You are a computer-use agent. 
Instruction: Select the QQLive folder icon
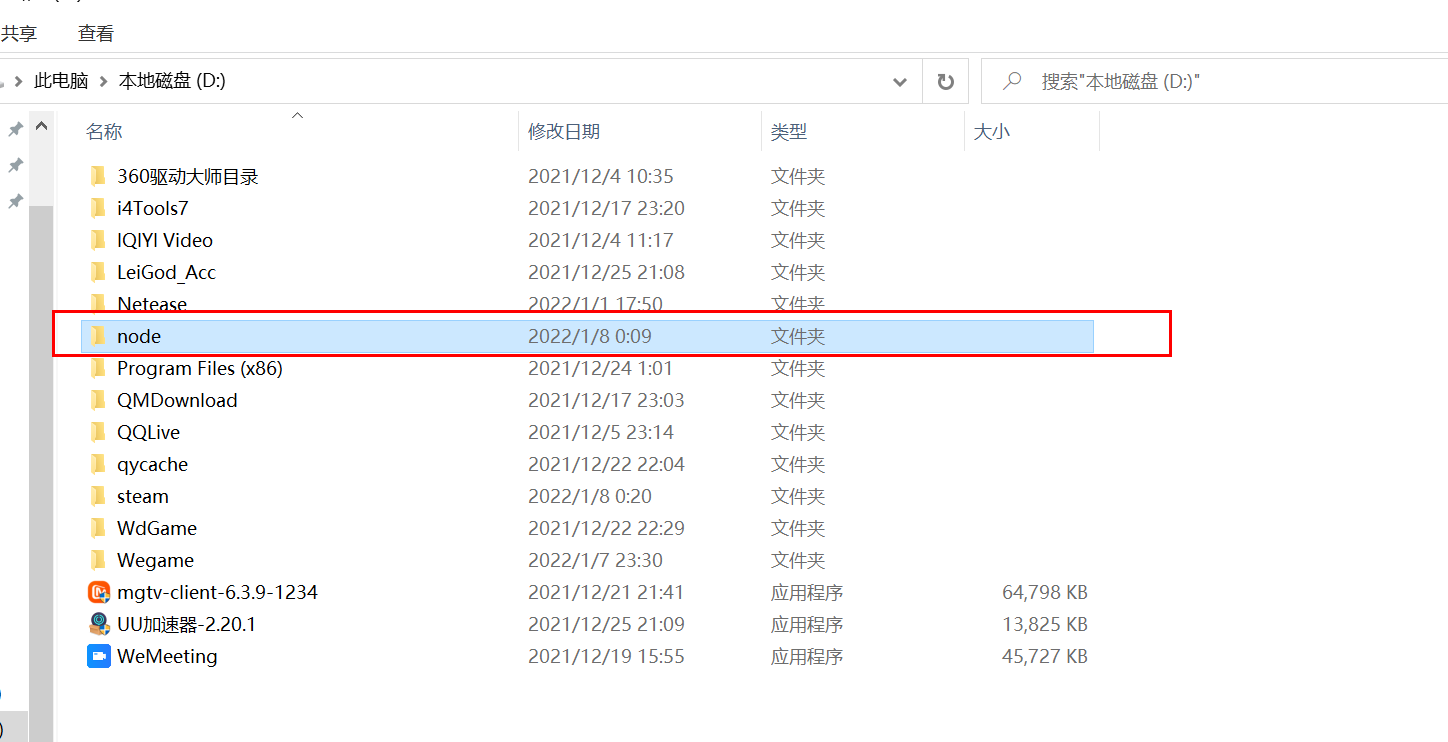pyautogui.click(x=98, y=432)
